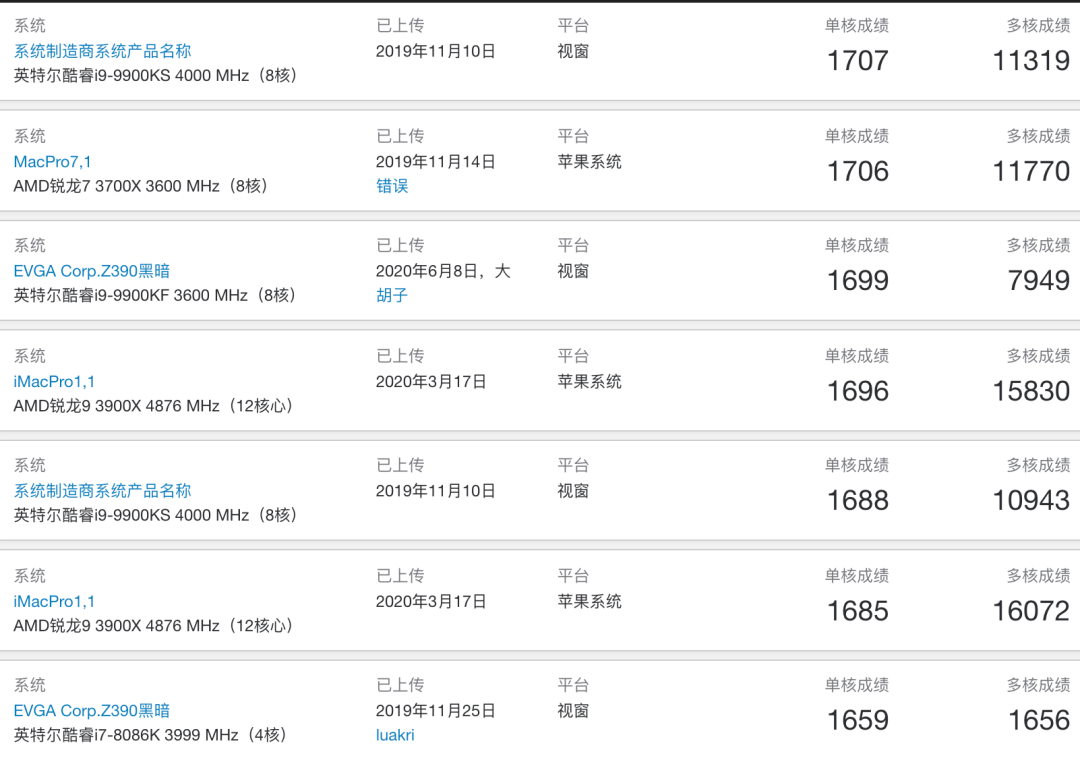The width and height of the screenshot is (1080, 758).
Task: Open 系统制造商系统产品名称 link scoring 1707
Action: click(102, 51)
